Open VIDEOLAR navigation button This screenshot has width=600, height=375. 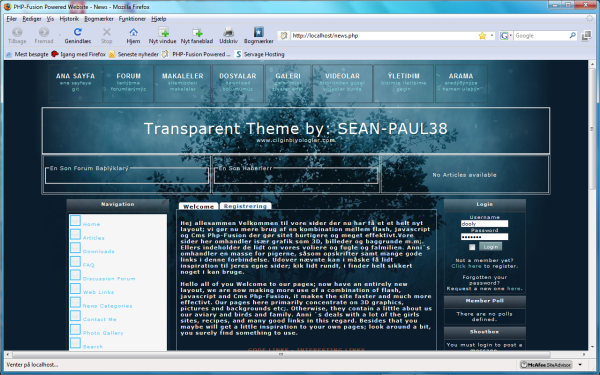coord(342,83)
